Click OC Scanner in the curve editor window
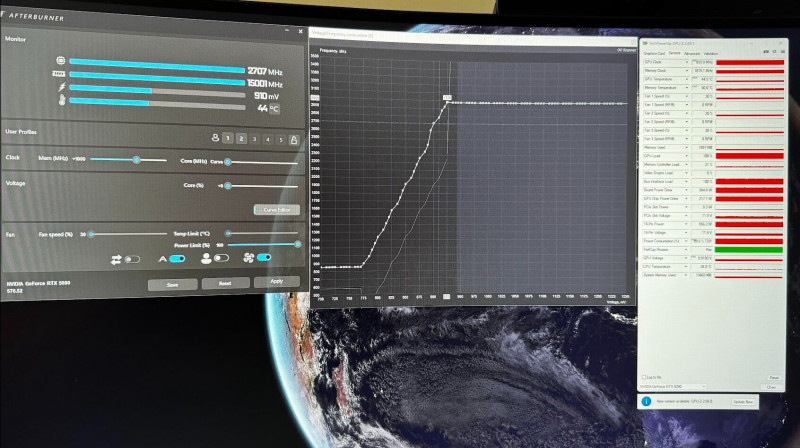The width and height of the screenshot is (800, 448). (x=626, y=50)
